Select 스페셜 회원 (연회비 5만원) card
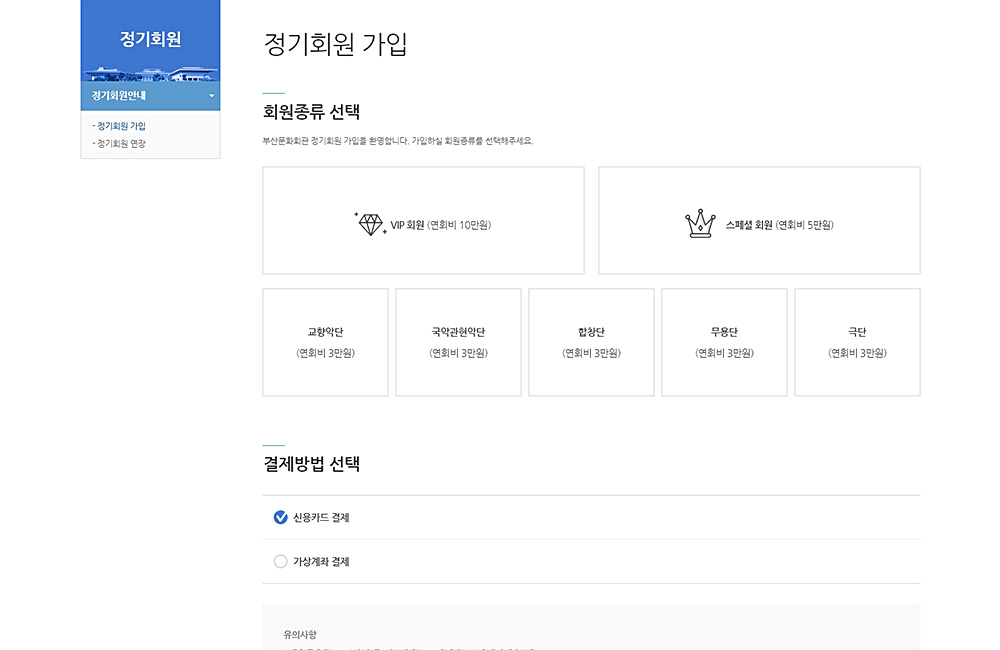 [x=759, y=221]
